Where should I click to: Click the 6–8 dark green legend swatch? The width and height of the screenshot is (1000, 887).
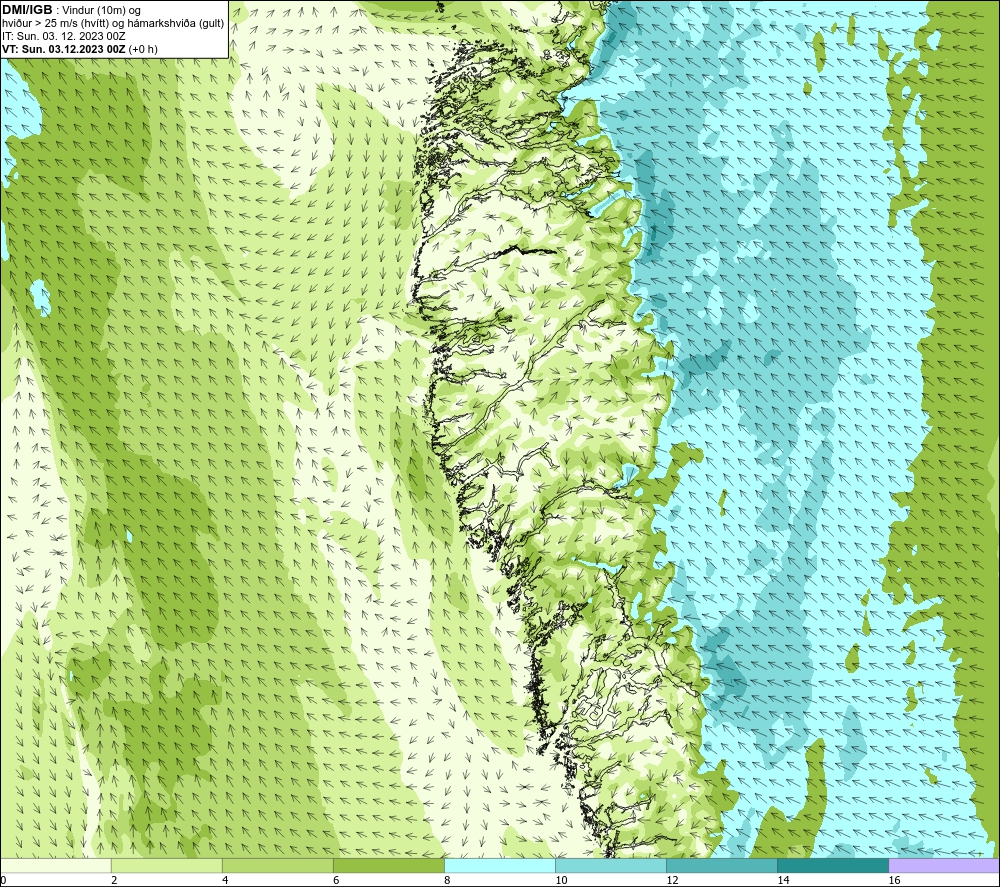point(388,866)
